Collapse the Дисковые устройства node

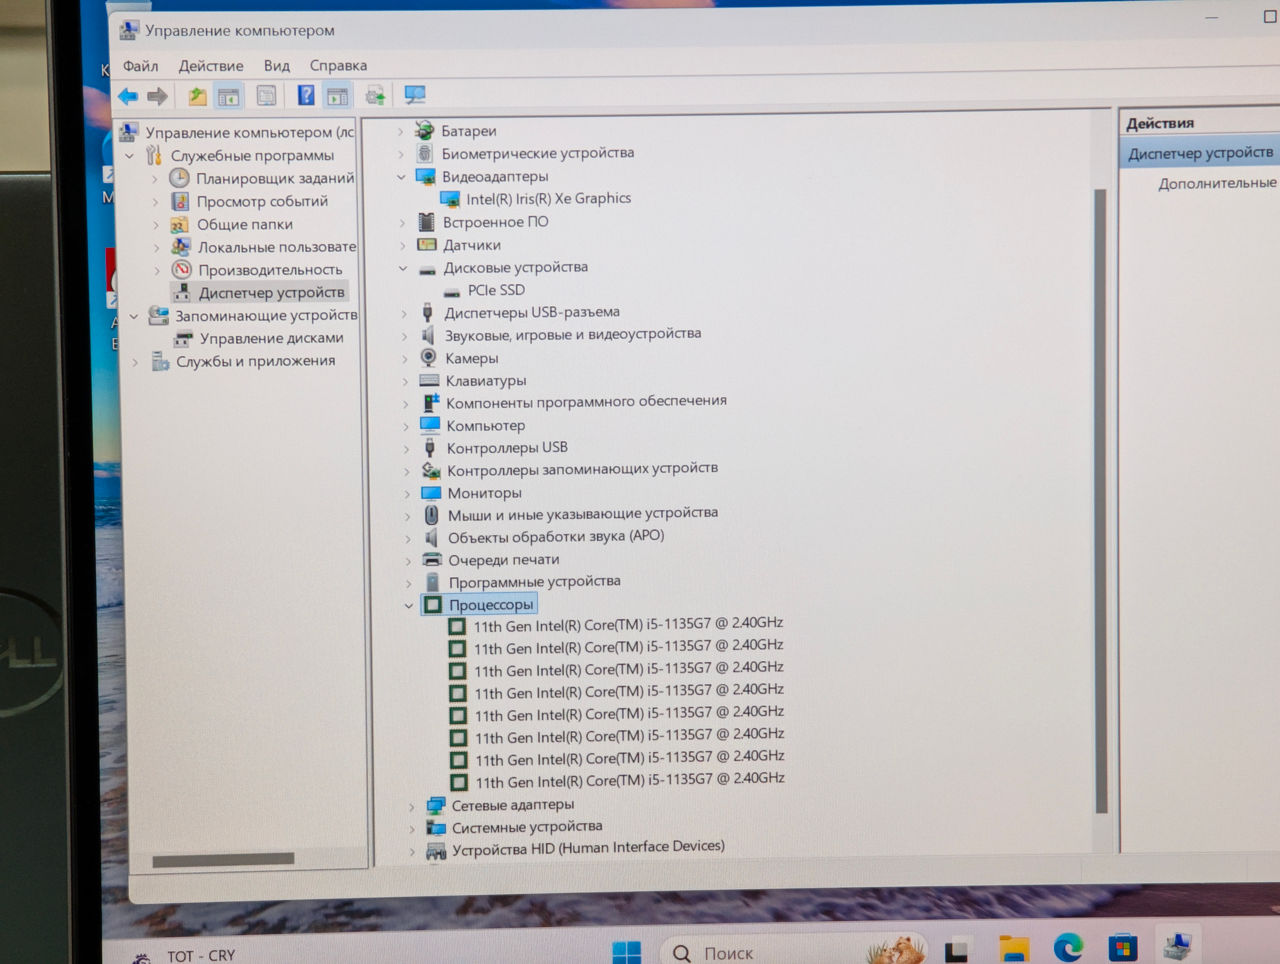[403, 268]
